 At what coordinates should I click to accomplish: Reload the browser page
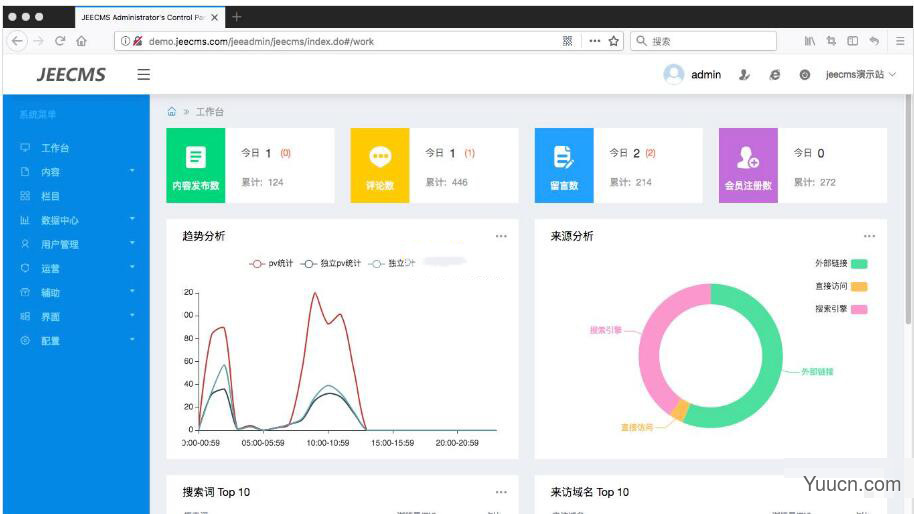coord(59,41)
